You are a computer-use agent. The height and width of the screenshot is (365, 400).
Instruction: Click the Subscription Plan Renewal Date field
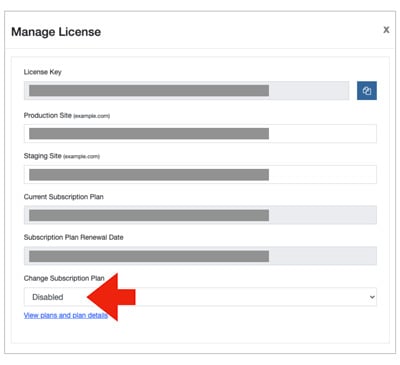coord(200,256)
